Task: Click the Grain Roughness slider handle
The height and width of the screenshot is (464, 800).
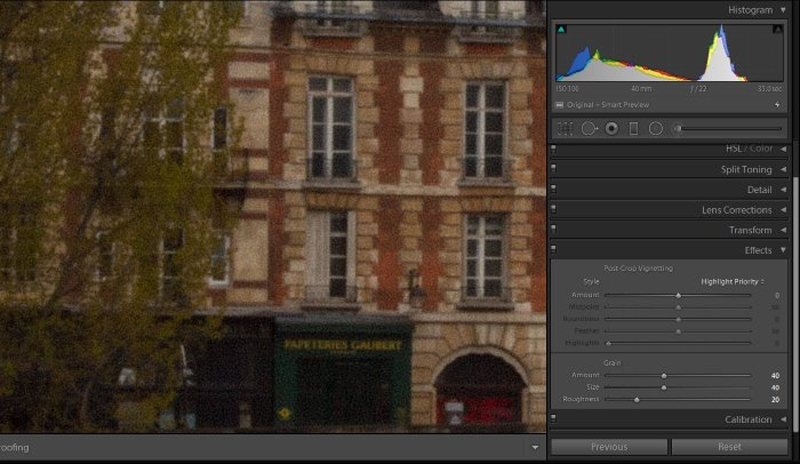Action: point(636,399)
